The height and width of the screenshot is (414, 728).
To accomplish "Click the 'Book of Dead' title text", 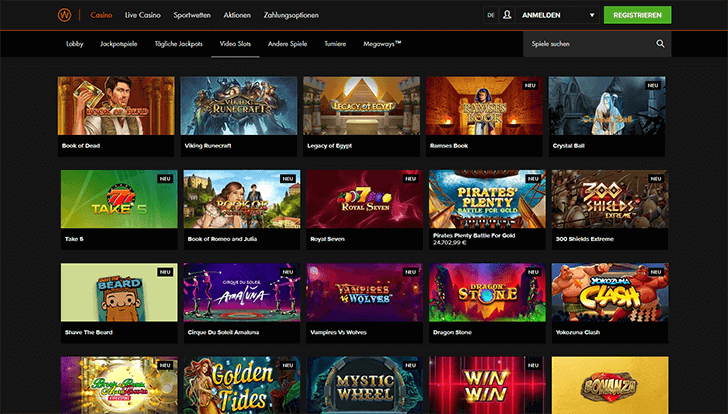I will point(81,146).
